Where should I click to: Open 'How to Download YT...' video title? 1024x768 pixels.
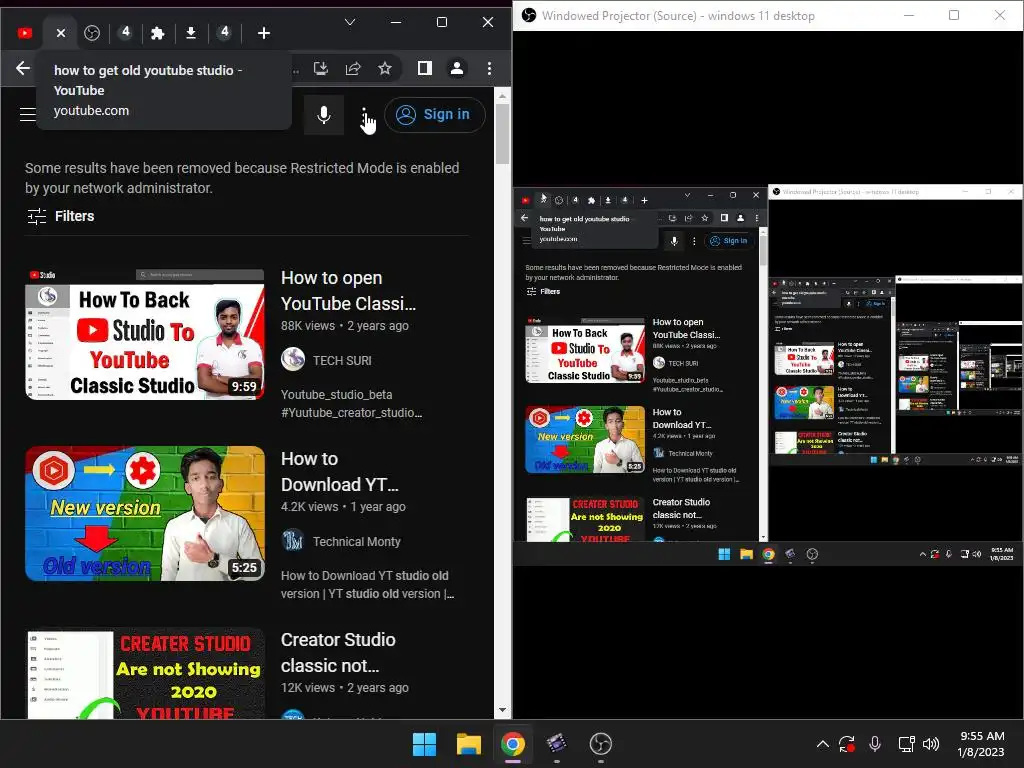tap(340, 472)
